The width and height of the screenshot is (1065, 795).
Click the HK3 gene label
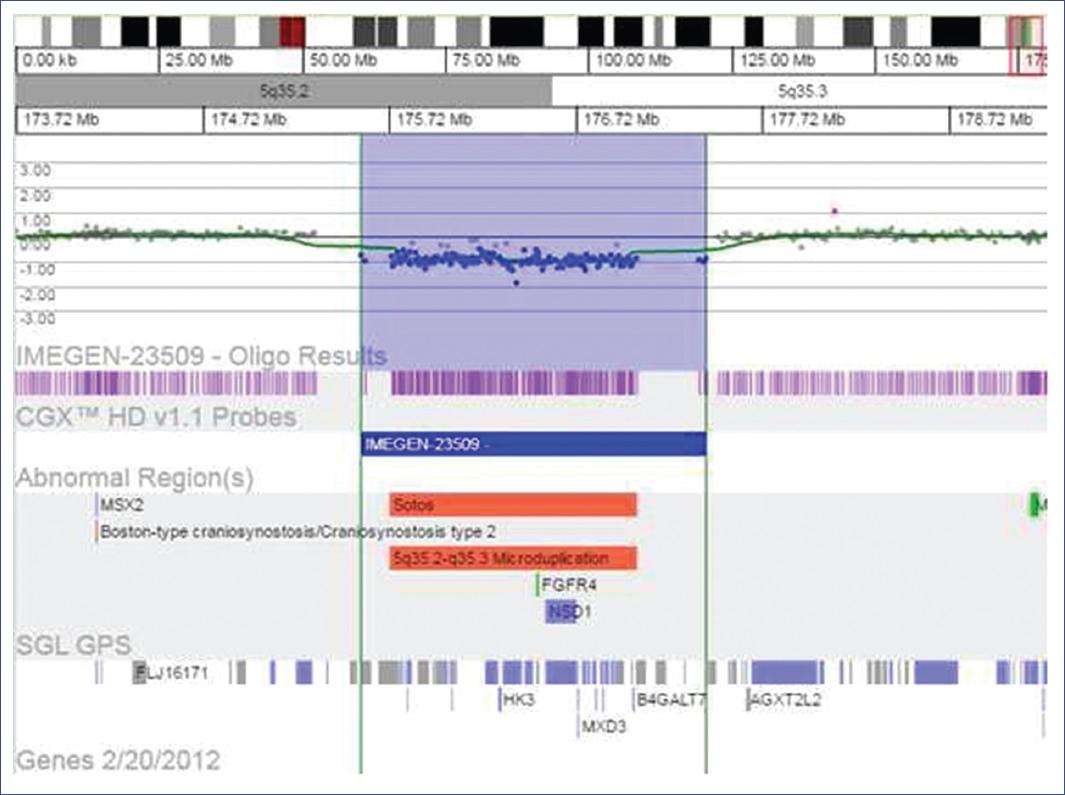[519, 700]
